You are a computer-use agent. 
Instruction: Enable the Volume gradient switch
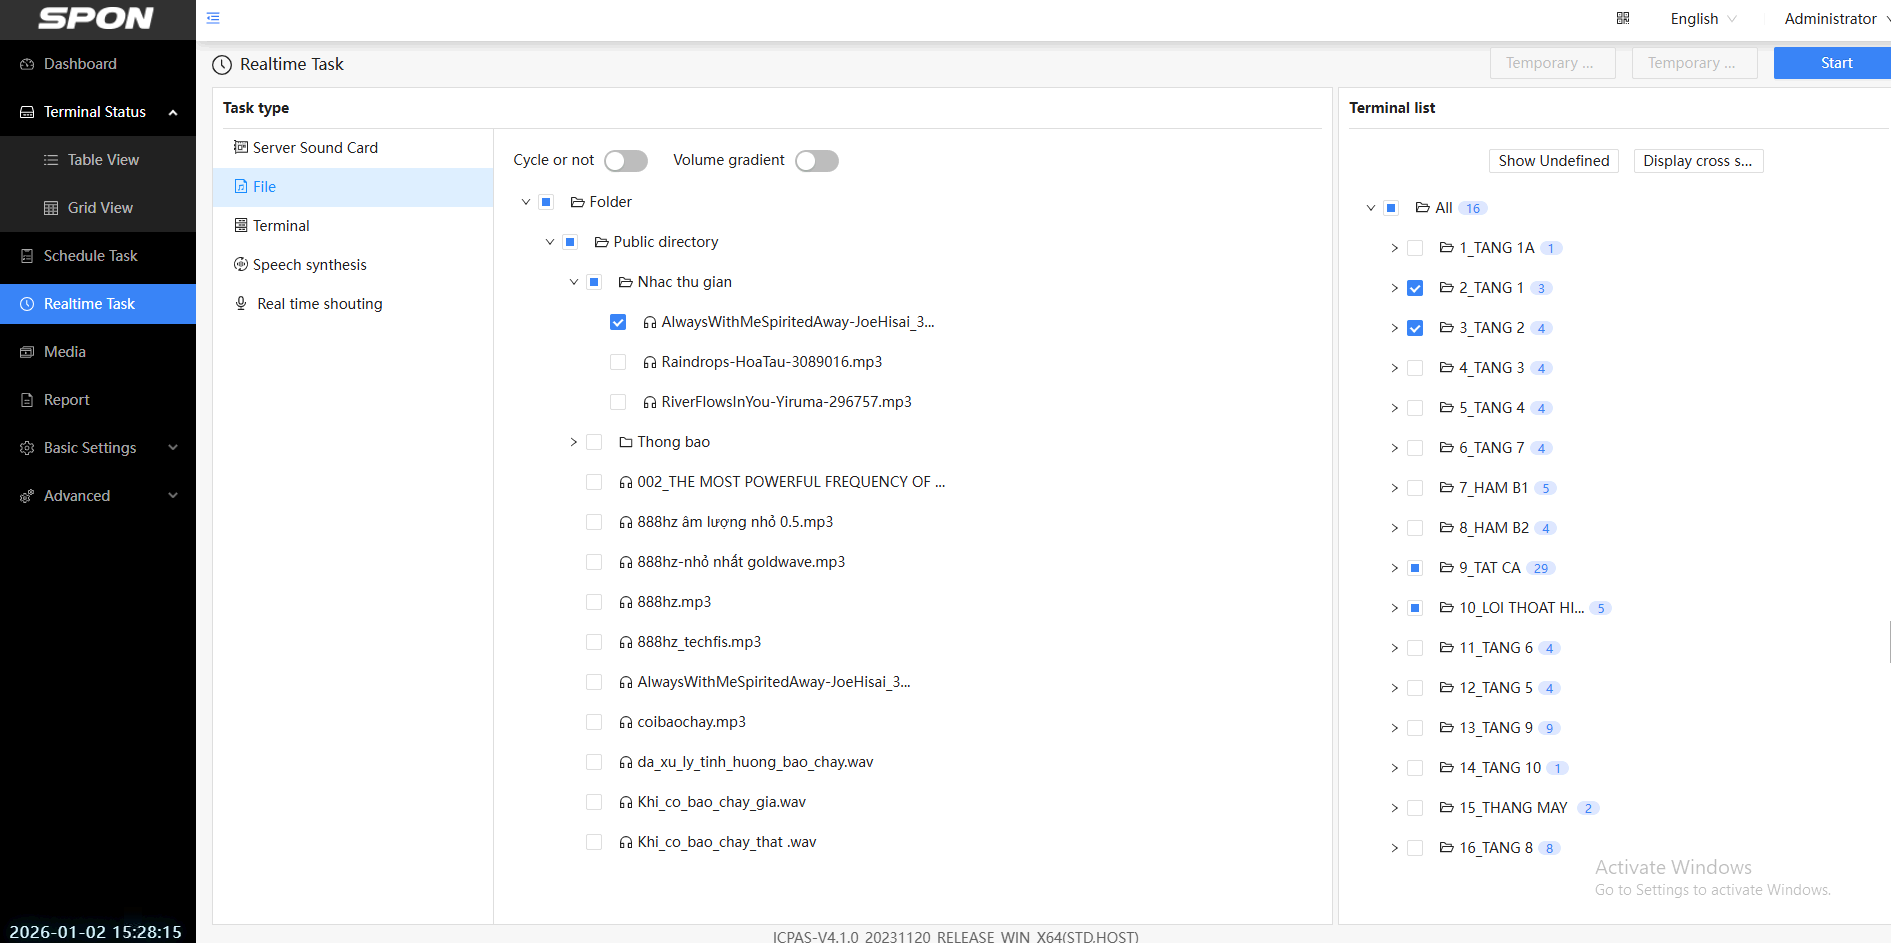tap(816, 161)
